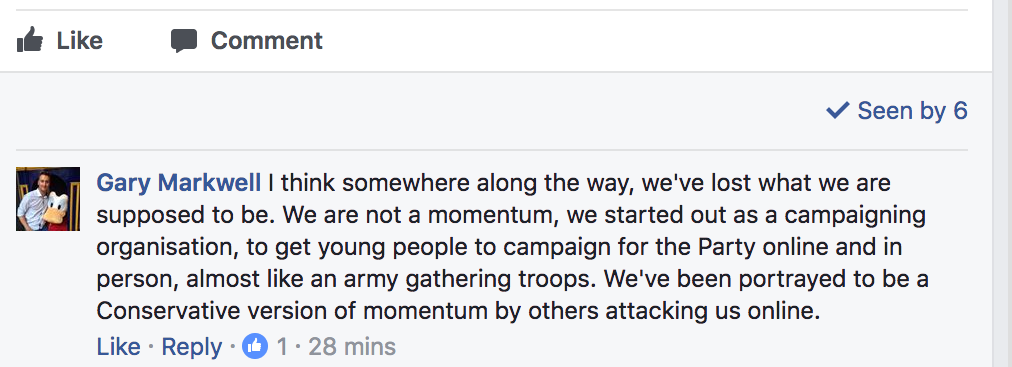This screenshot has width=1012, height=367.
Task: Open Gary Markwell's profile via his name
Action: click(179, 183)
